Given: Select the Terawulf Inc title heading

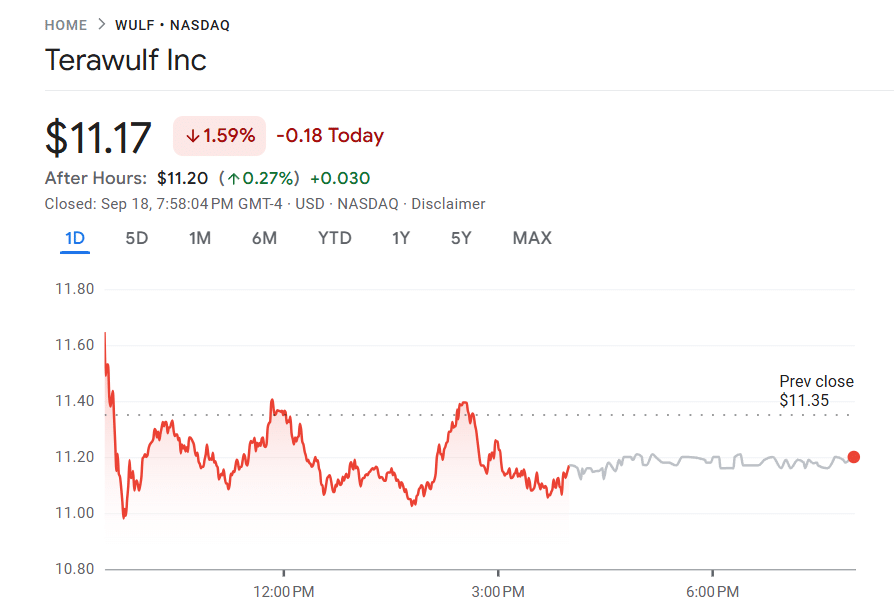Looking at the screenshot, I should [x=126, y=61].
